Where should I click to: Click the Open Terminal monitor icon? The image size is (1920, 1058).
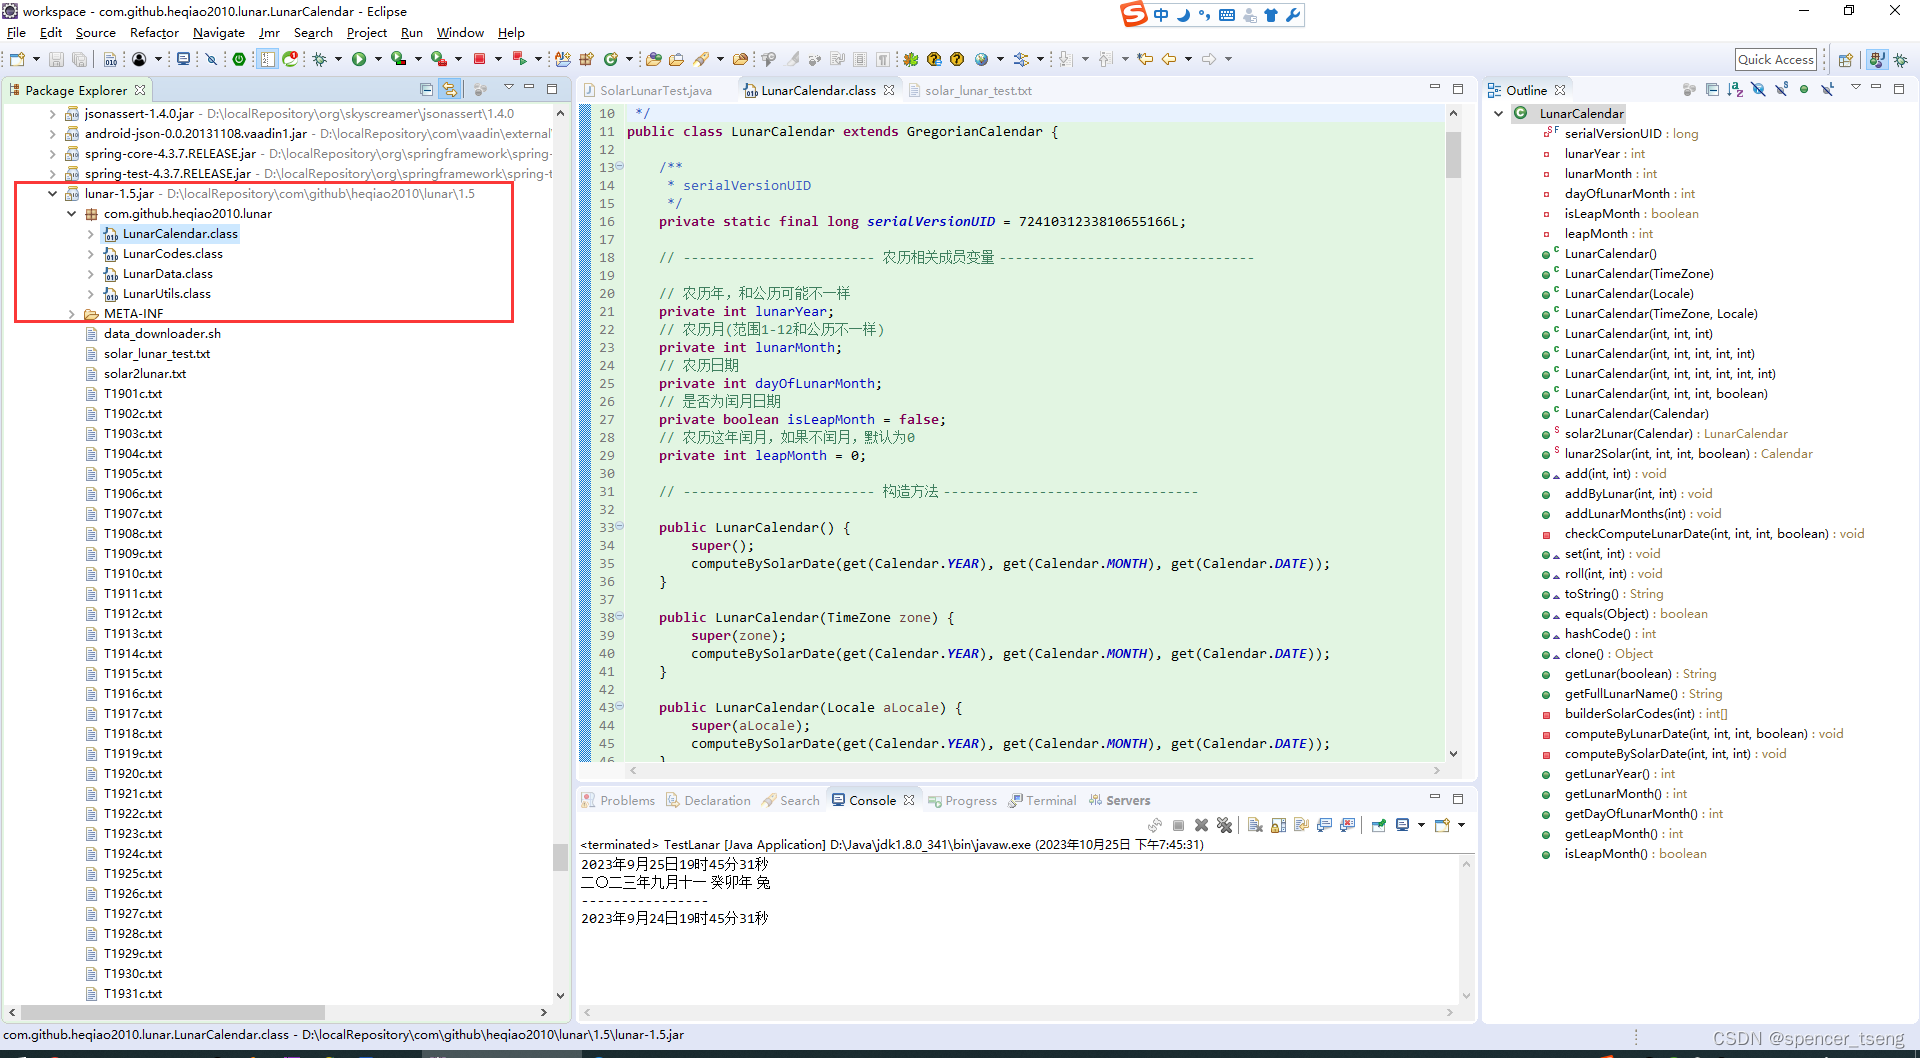pyautogui.click(x=183, y=59)
